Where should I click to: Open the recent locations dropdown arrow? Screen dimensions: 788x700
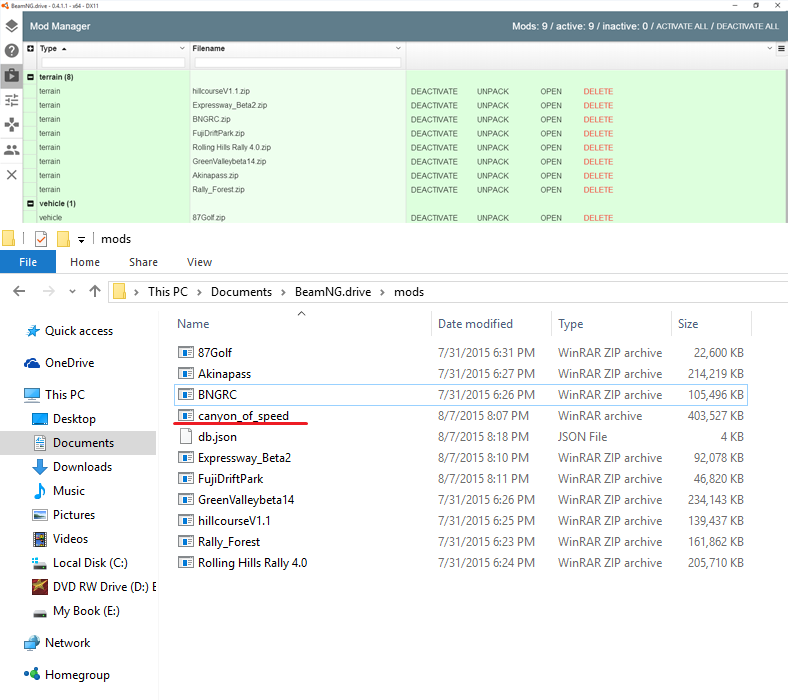[x=72, y=291]
